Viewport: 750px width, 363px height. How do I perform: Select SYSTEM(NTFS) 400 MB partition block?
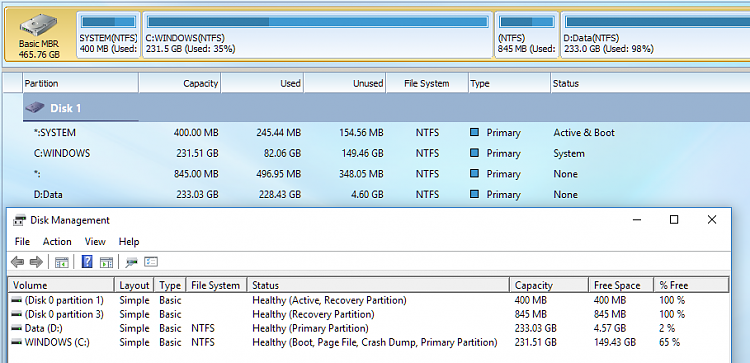point(109,35)
